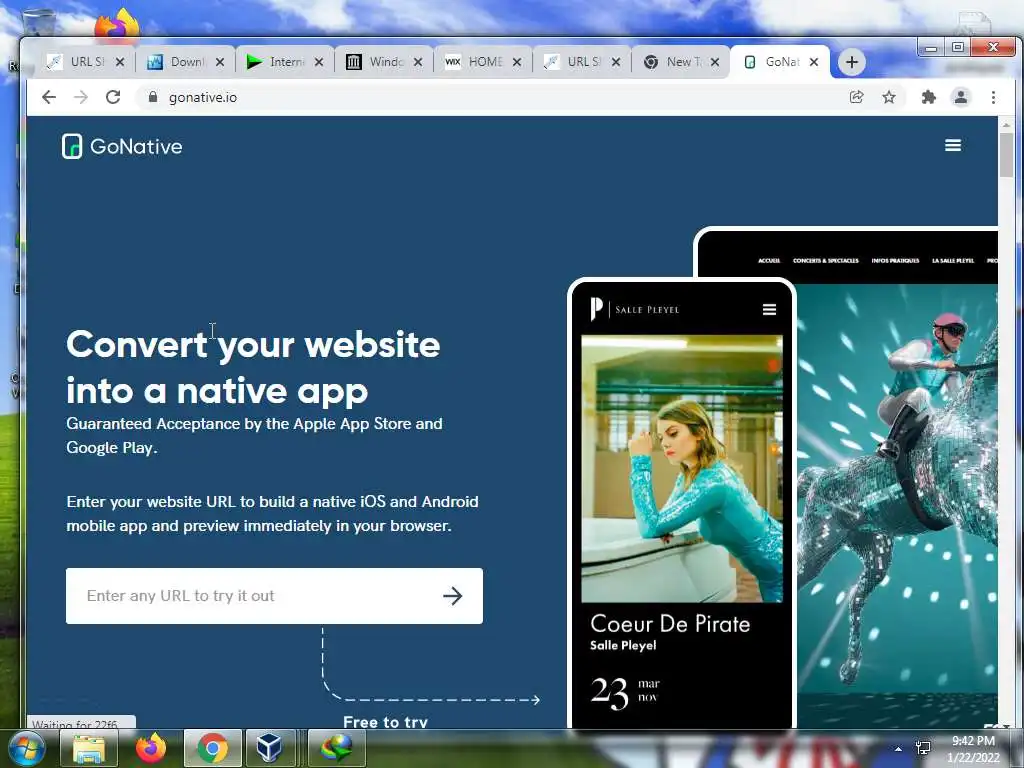Close the Download tab
The height and width of the screenshot is (768, 1024).
click(x=220, y=62)
